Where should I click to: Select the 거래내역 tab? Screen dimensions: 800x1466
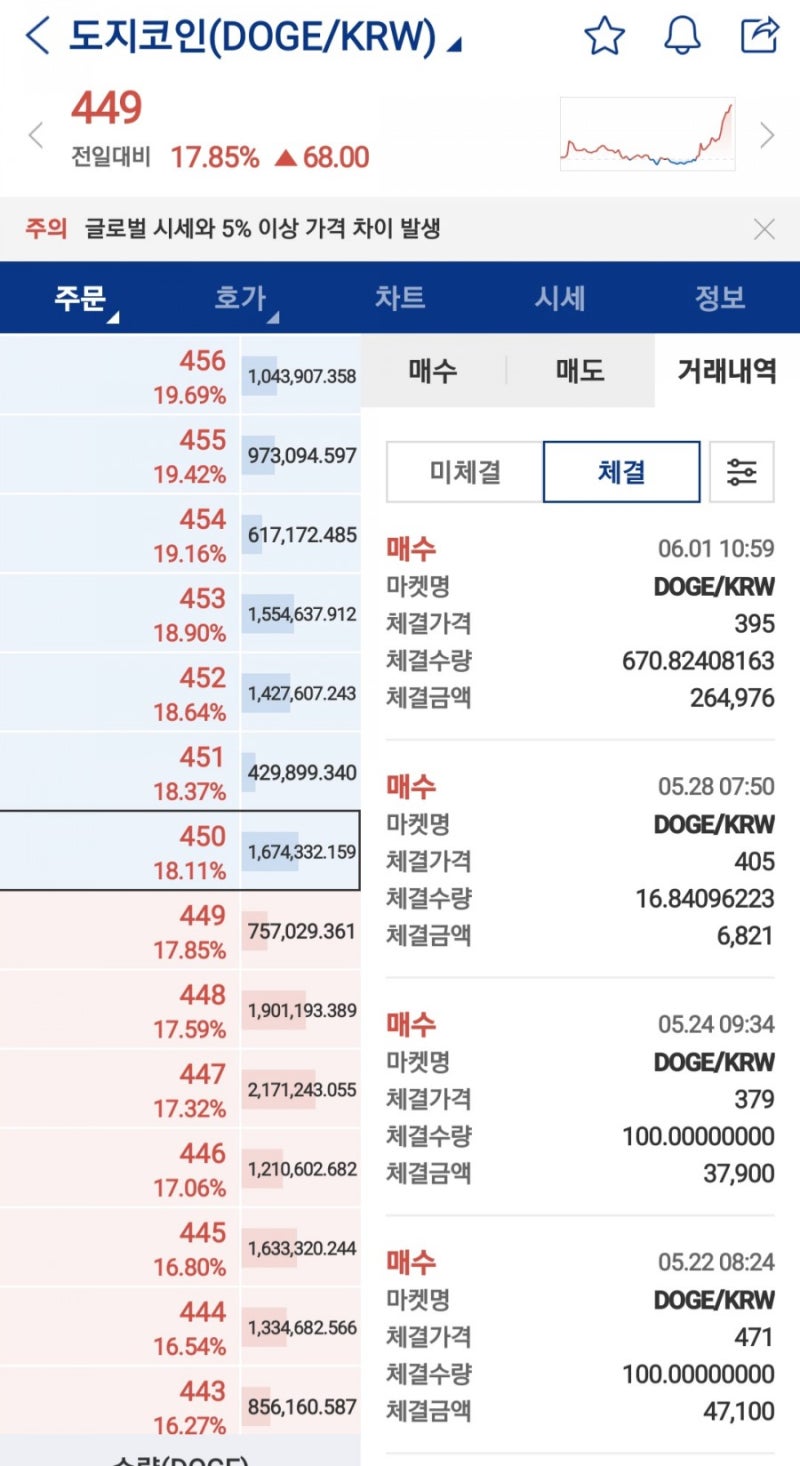727,371
